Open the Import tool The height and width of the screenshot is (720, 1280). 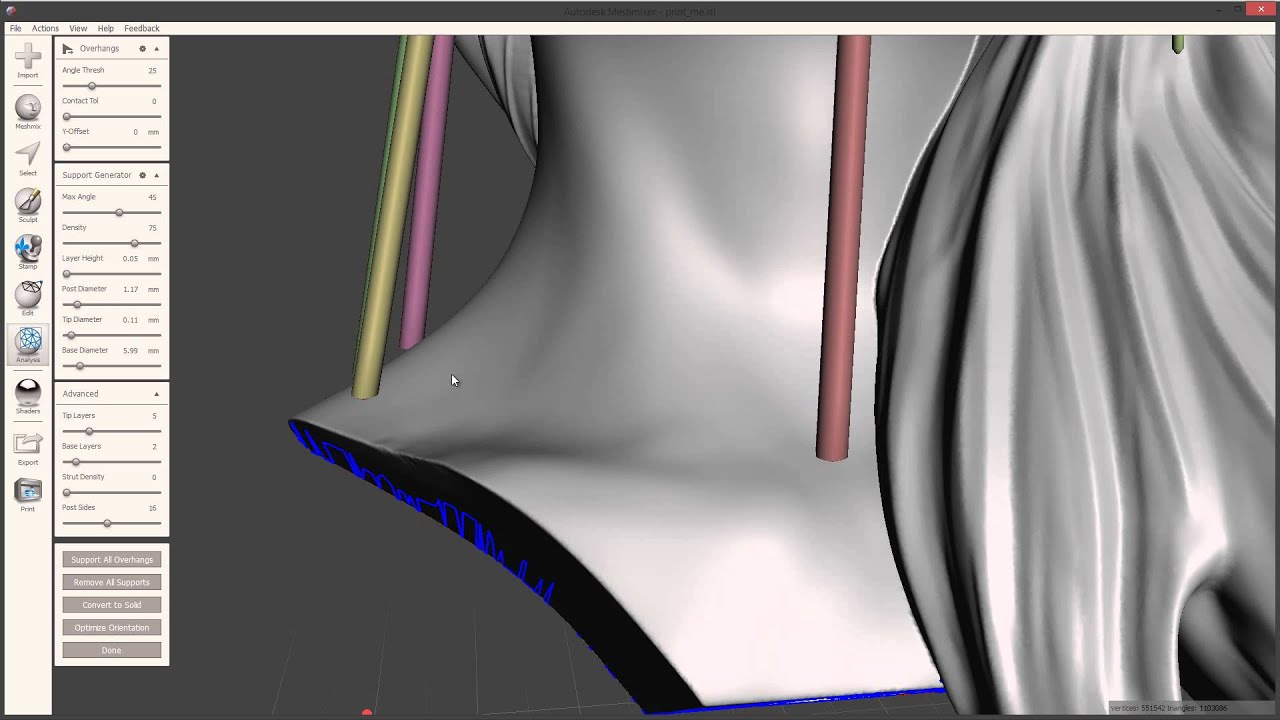pos(28,61)
